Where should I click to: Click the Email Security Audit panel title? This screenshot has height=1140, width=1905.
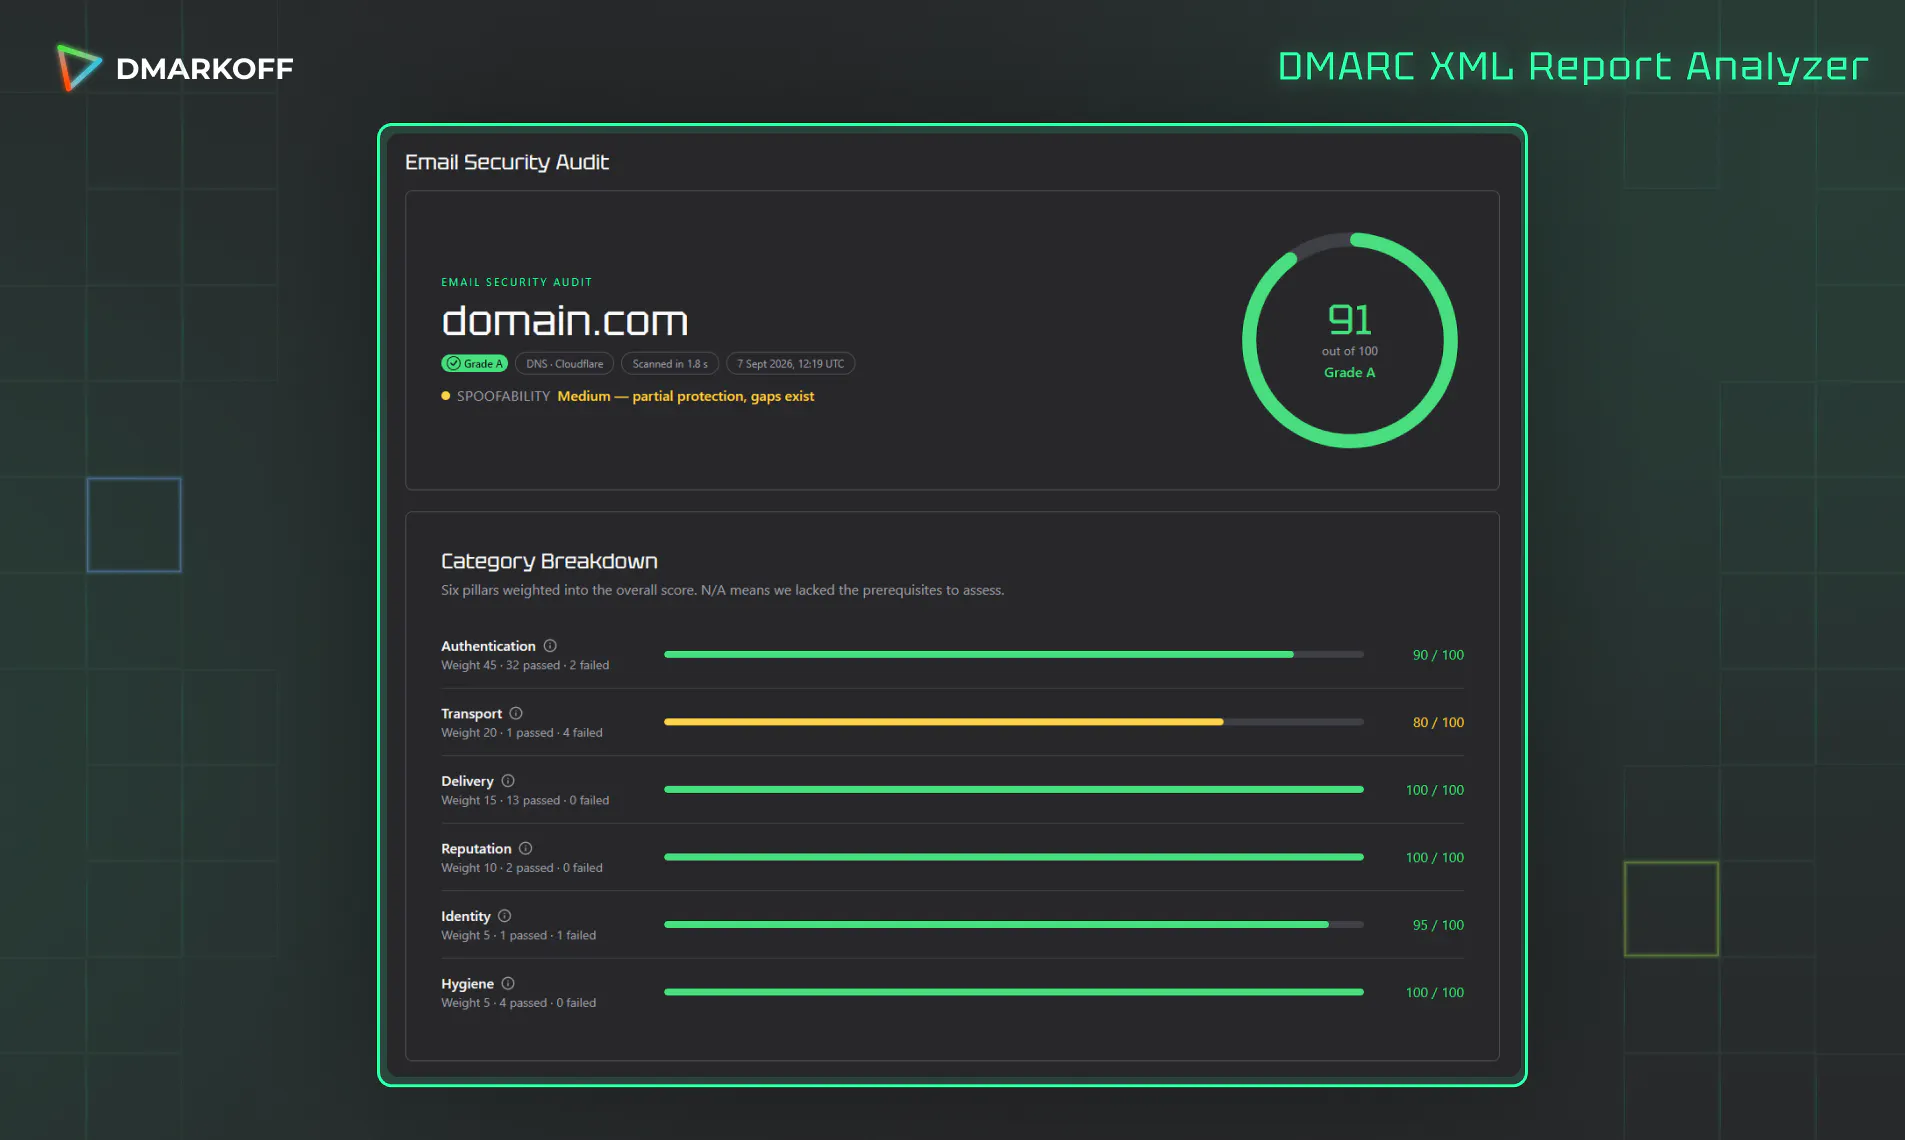tap(507, 162)
